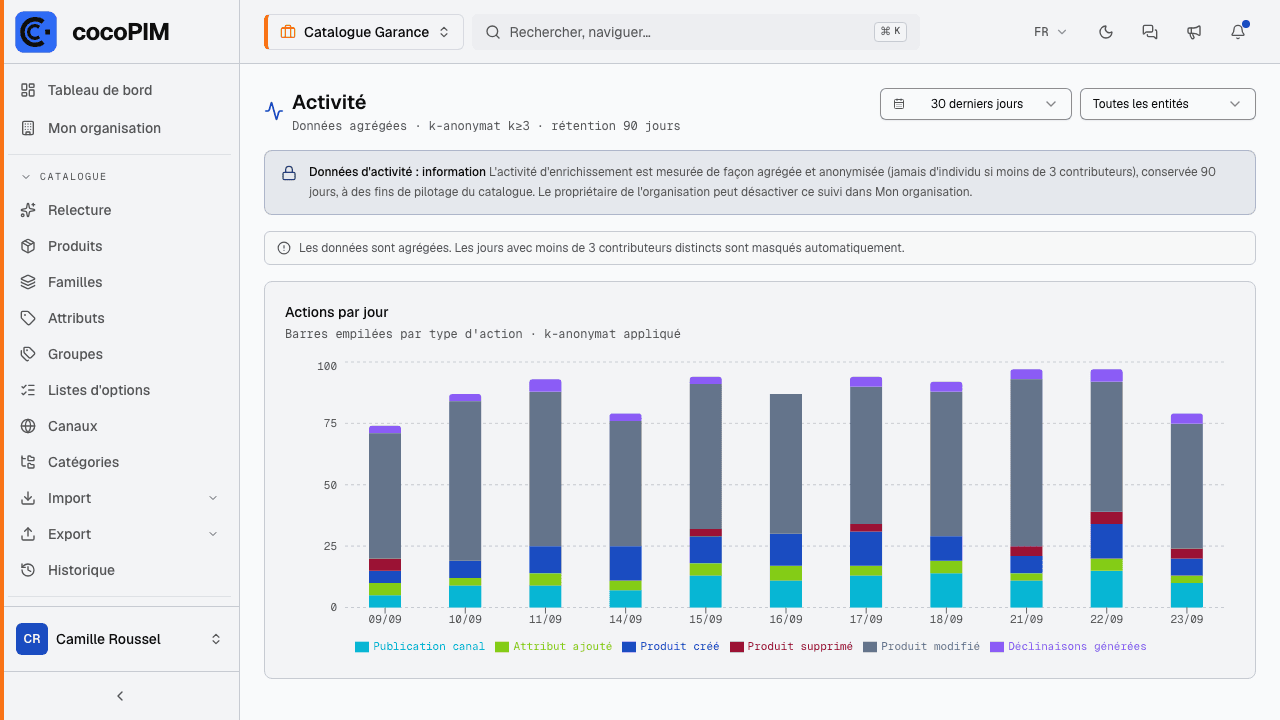
Task: Click the Canaux globe icon
Action: click(28, 426)
